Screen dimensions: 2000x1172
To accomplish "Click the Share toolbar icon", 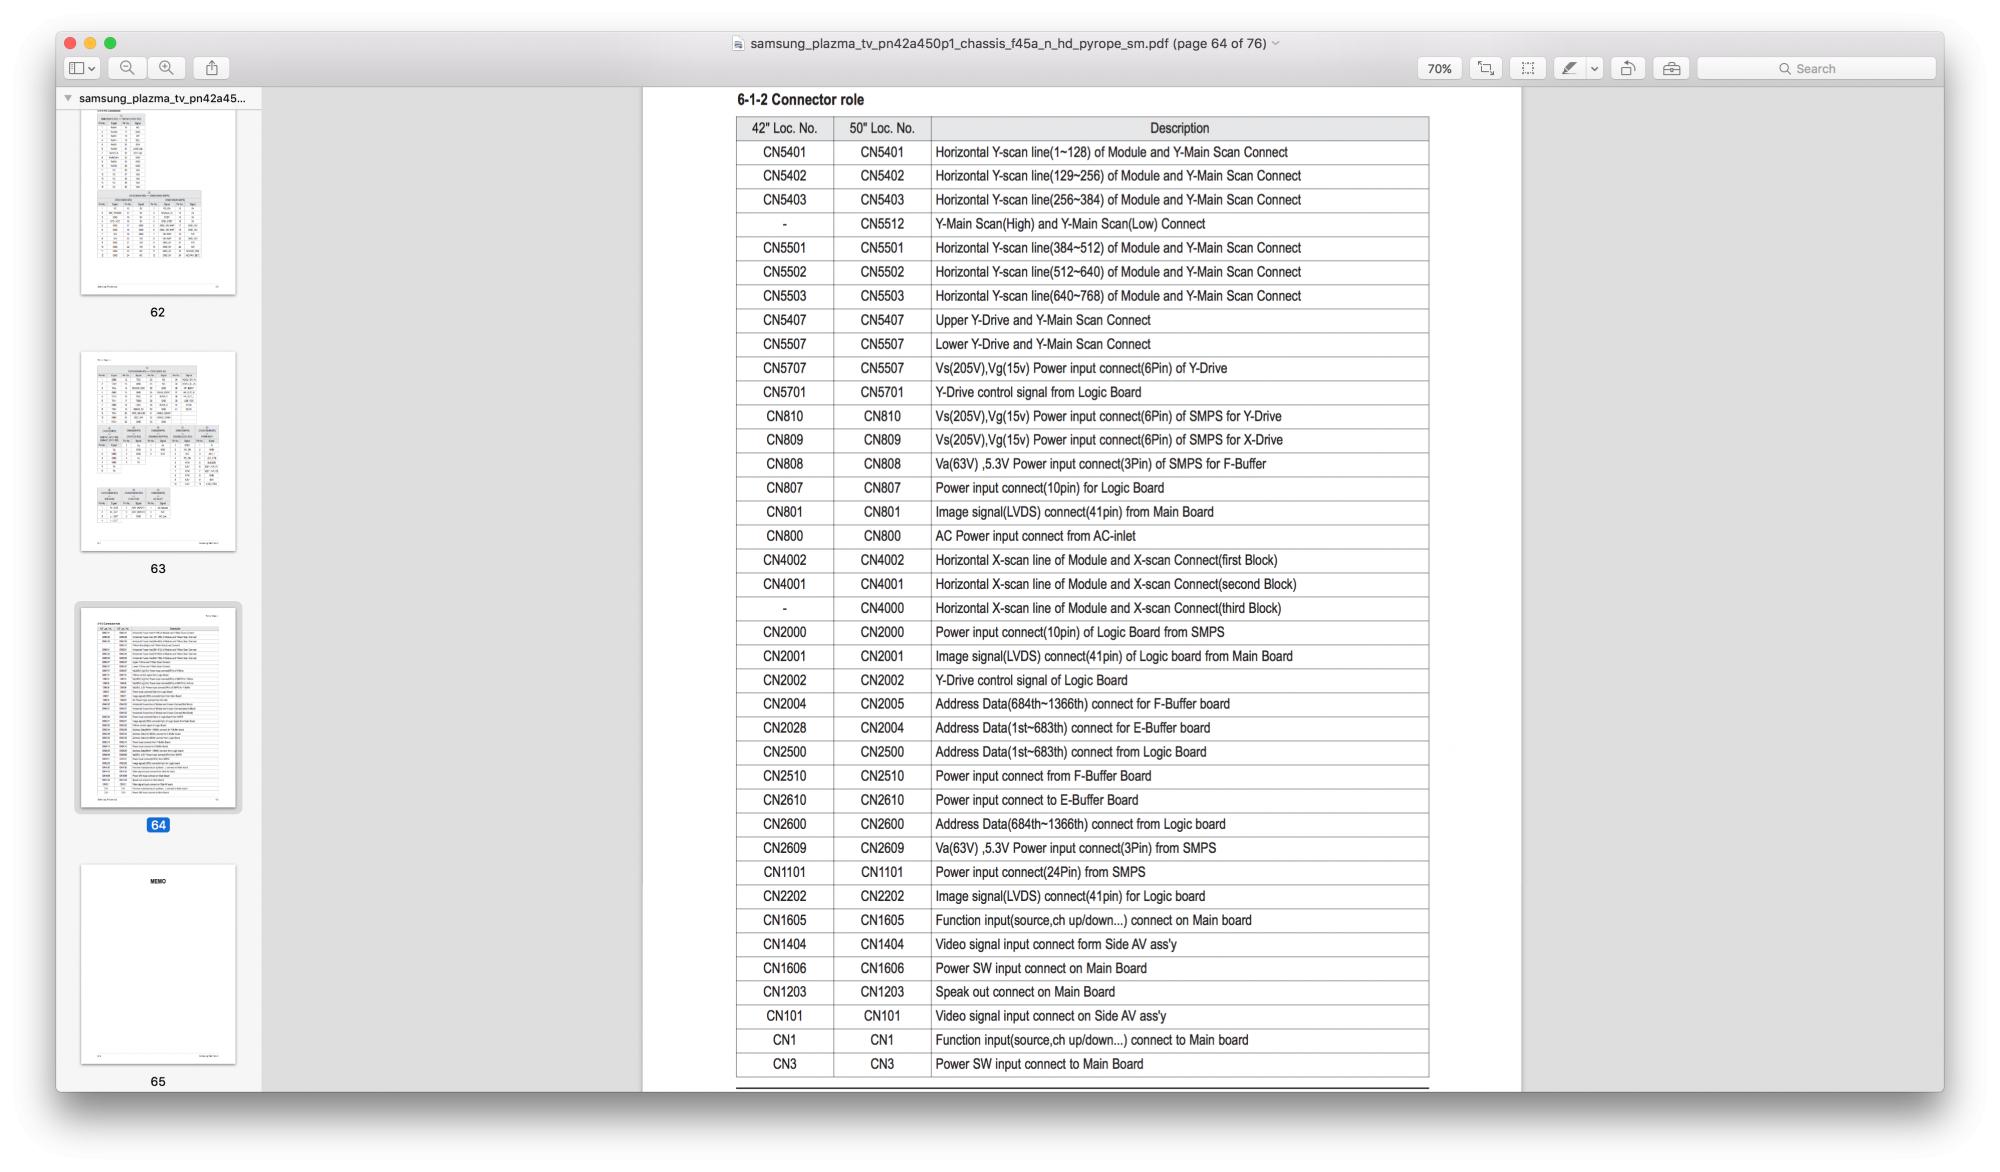I will pyautogui.click(x=211, y=68).
